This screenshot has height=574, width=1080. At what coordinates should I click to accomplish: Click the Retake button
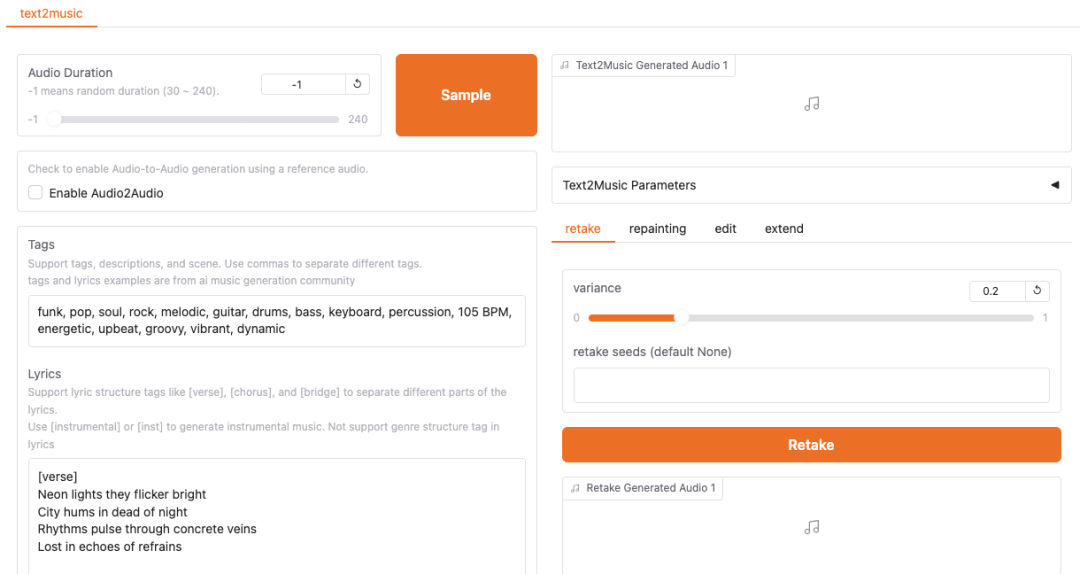tap(811, 445)
